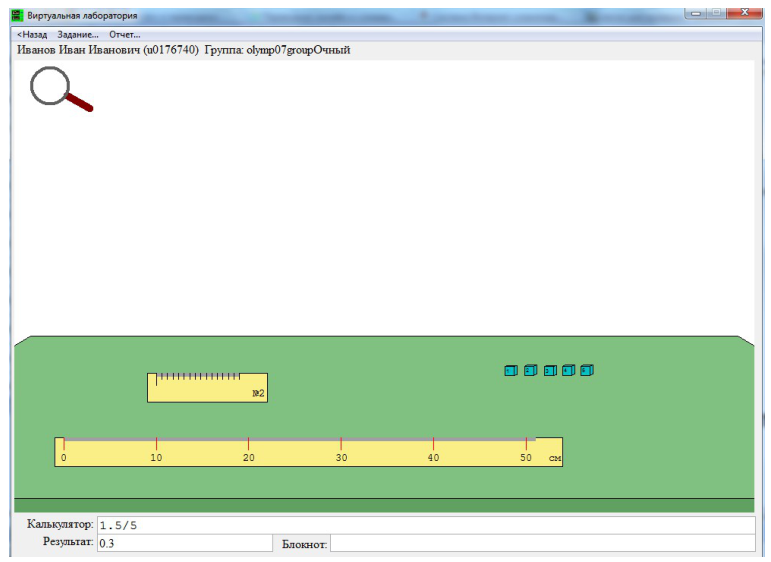The width and height of the screenshot is (771, 562).
Task: Pick cube number 2
Action: [x=530, y=370]
